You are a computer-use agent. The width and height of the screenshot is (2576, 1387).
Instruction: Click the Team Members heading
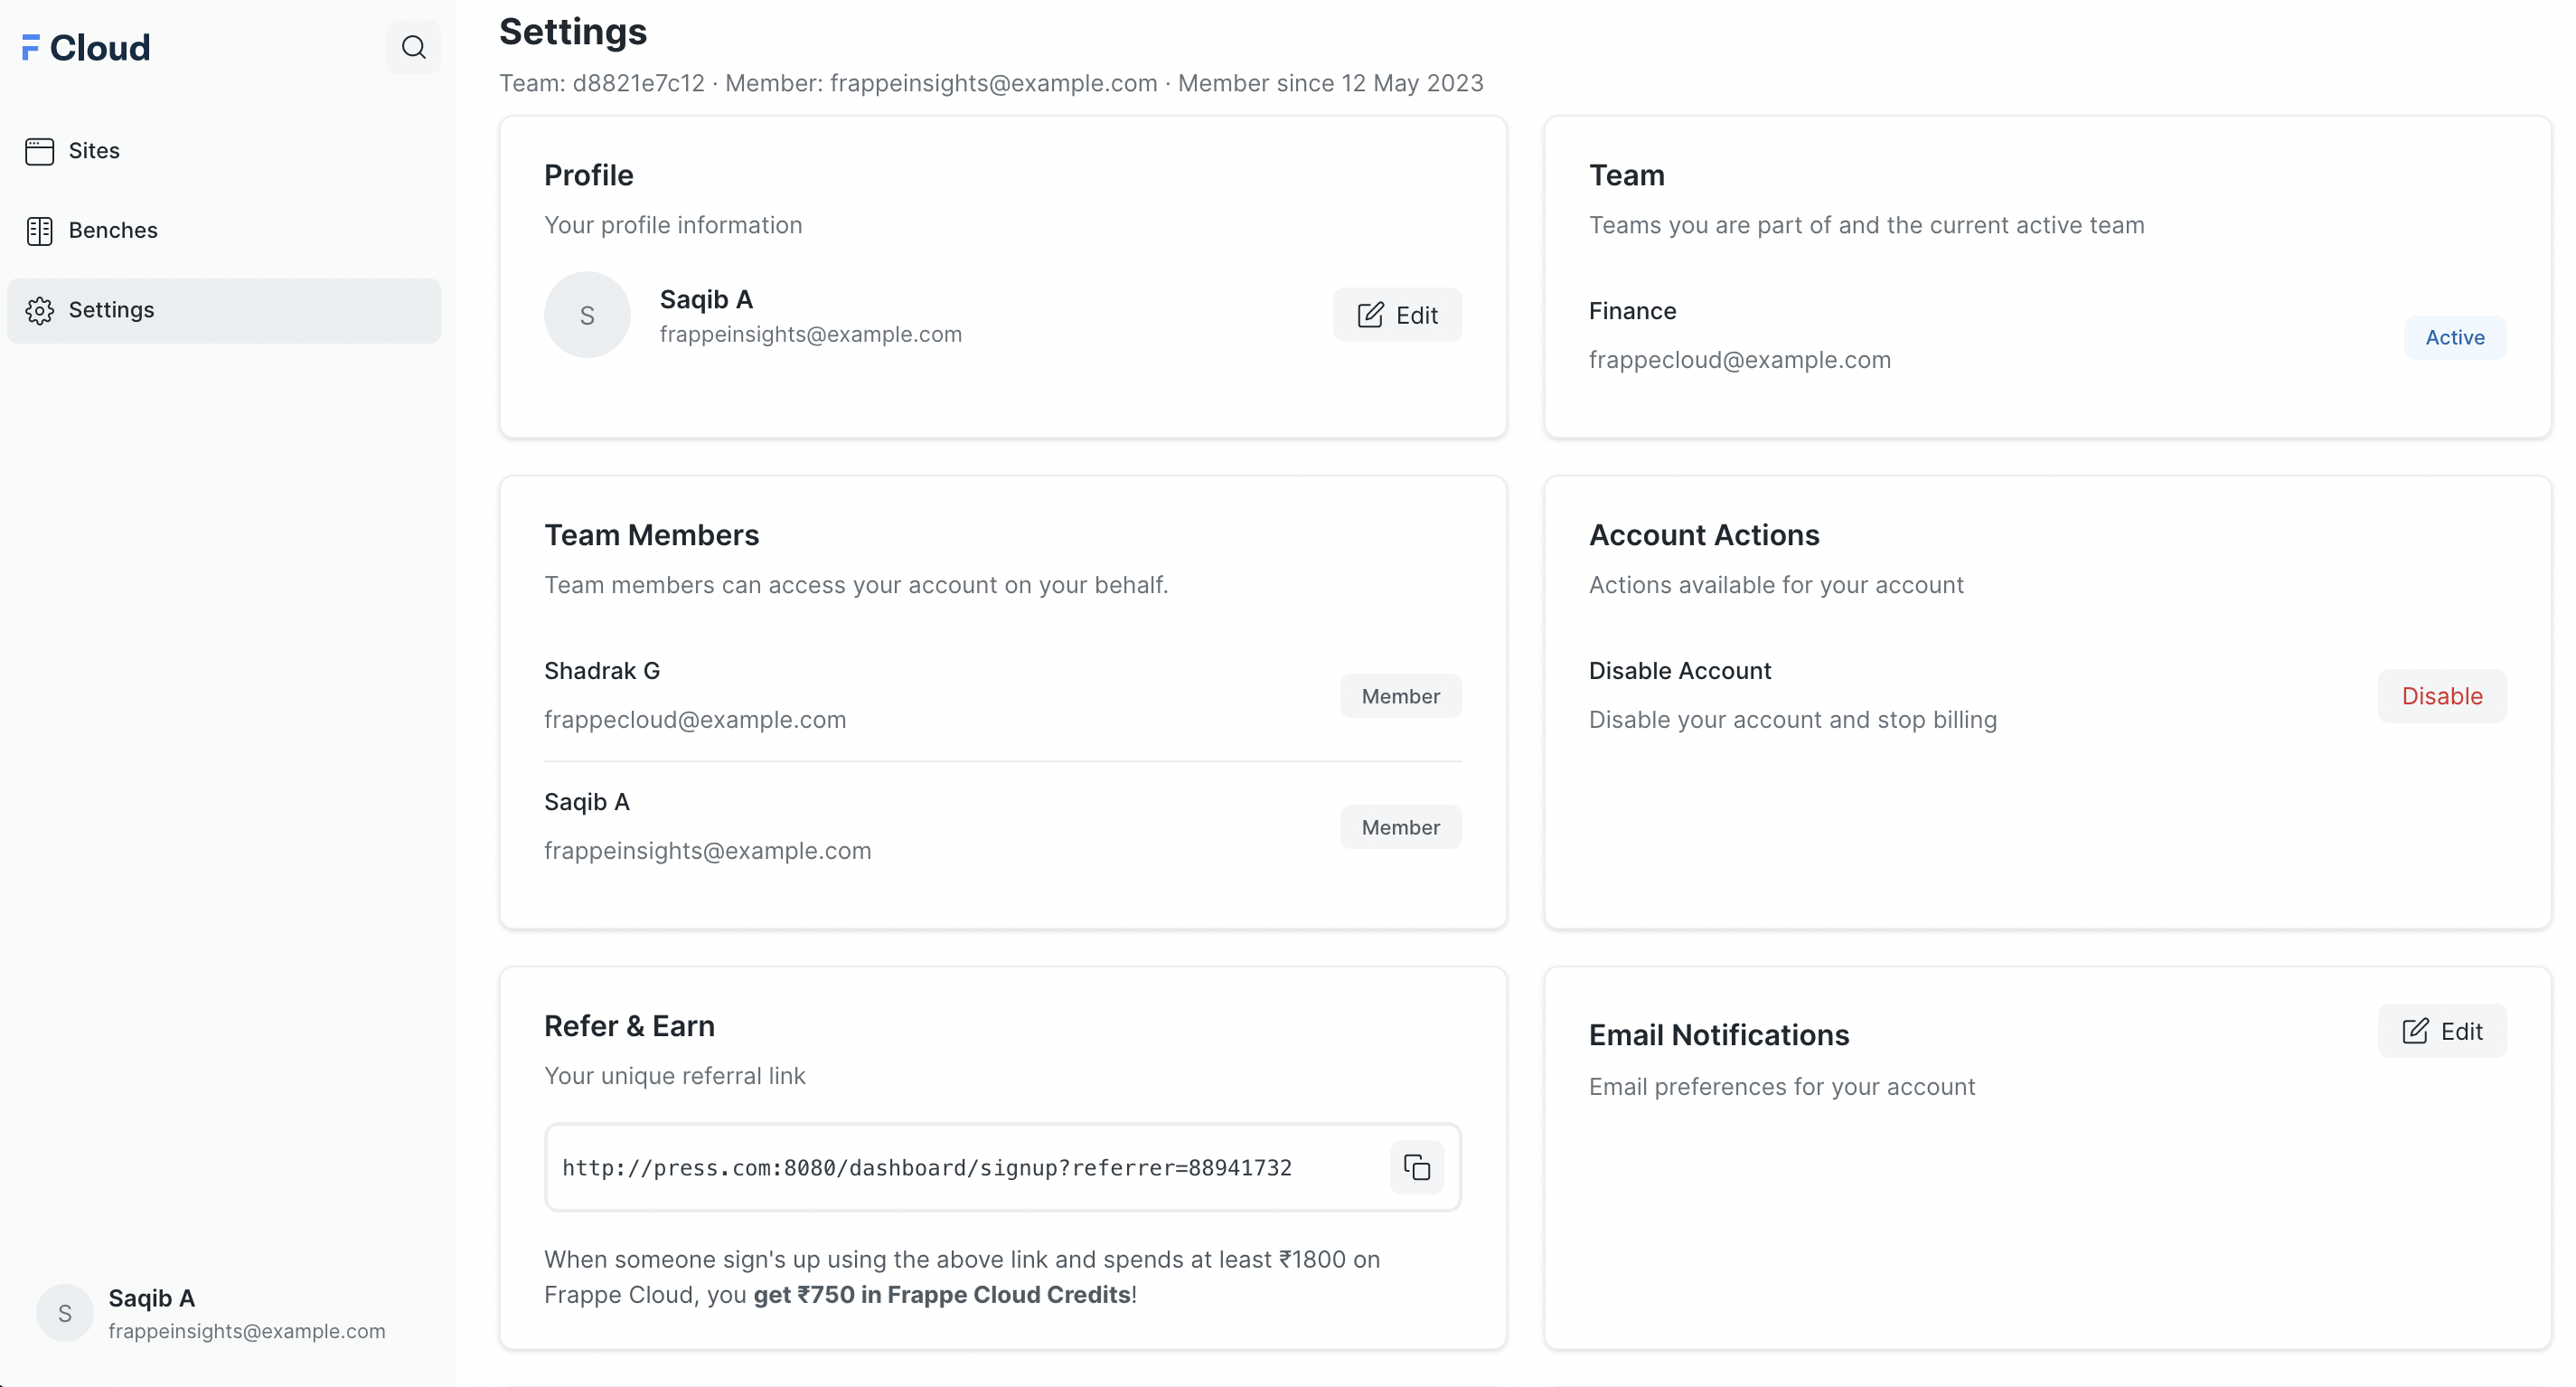(651, 535)
